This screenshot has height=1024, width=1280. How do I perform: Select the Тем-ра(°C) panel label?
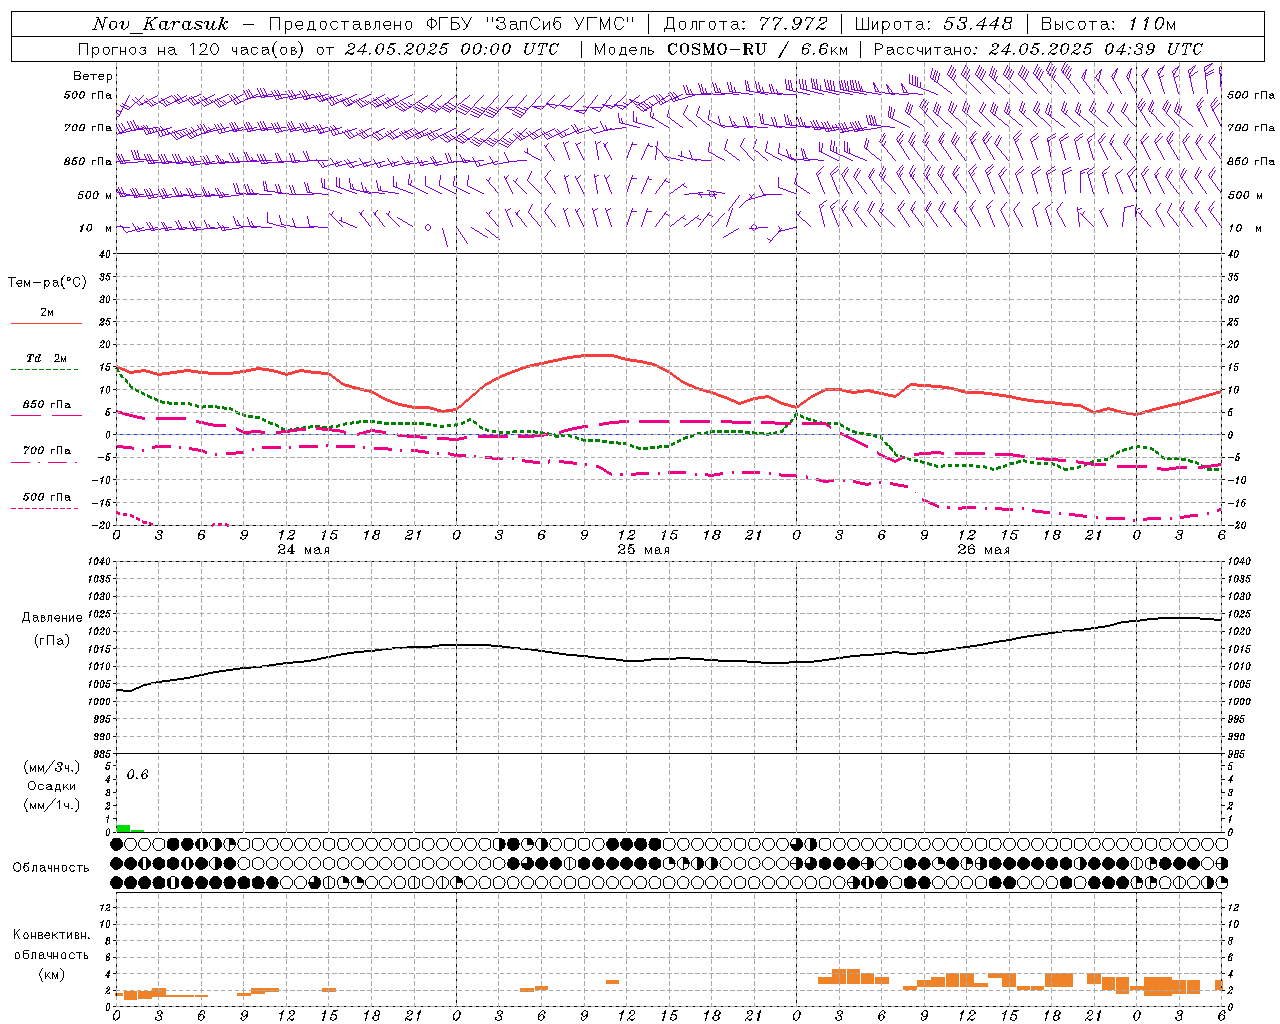[x=47, y=283]
